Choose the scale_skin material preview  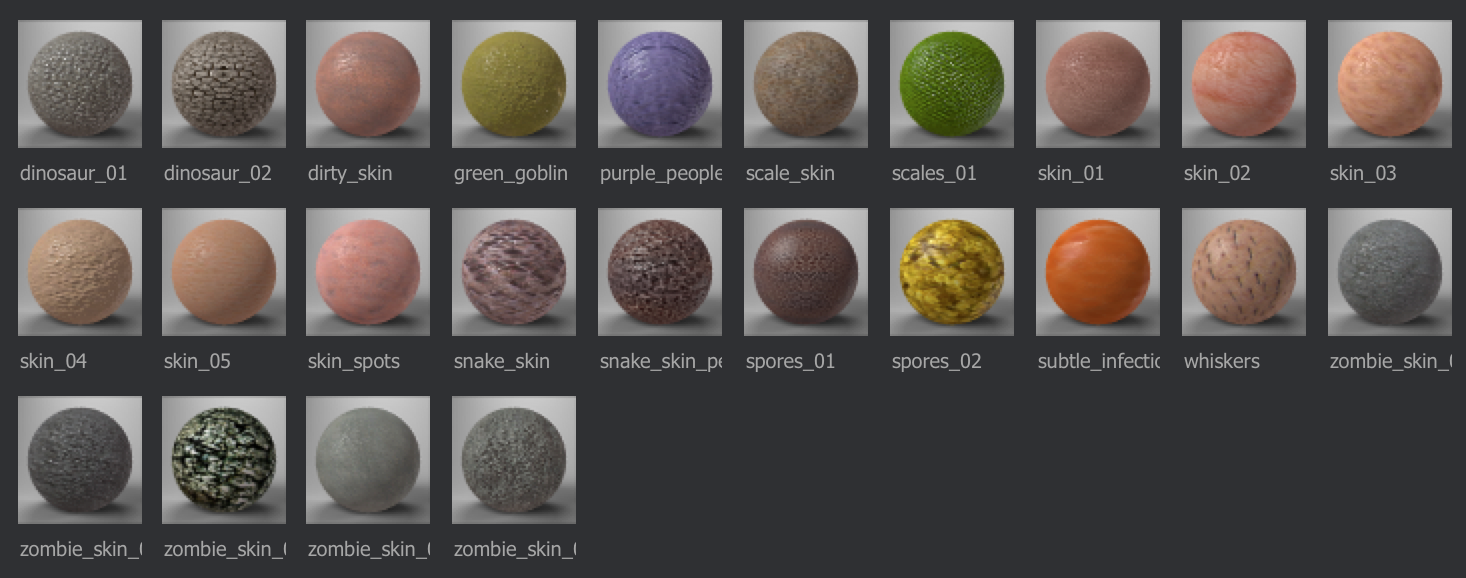806,84
